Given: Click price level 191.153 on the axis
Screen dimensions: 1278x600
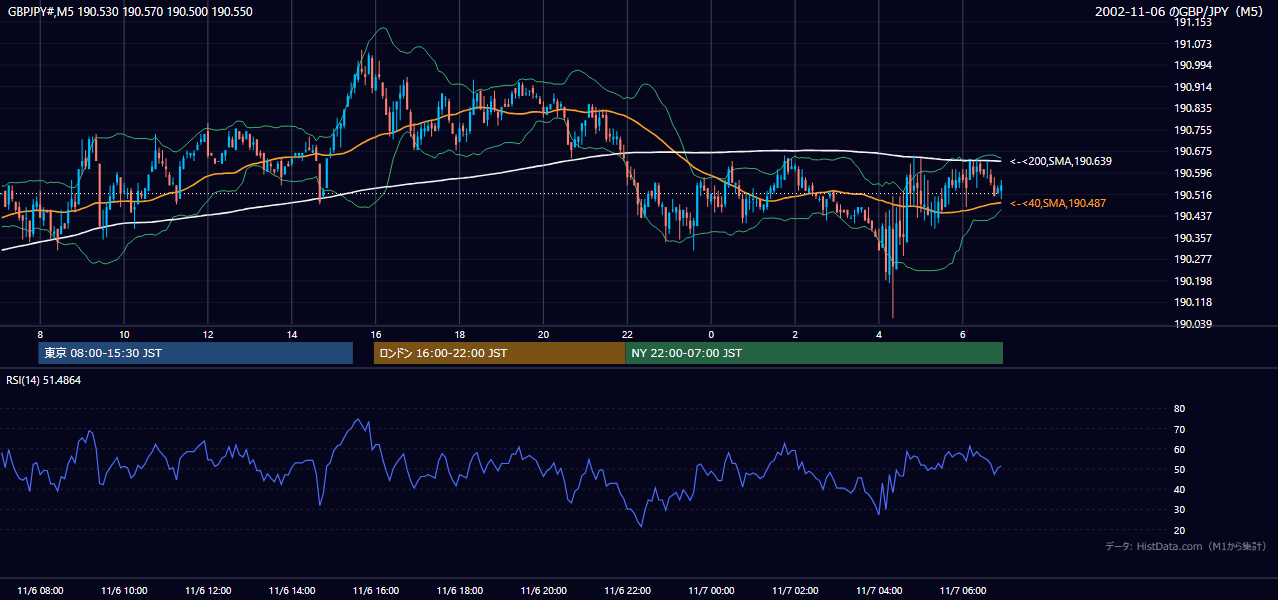Looking at the screenshot, I should [x=1192, y=22].
